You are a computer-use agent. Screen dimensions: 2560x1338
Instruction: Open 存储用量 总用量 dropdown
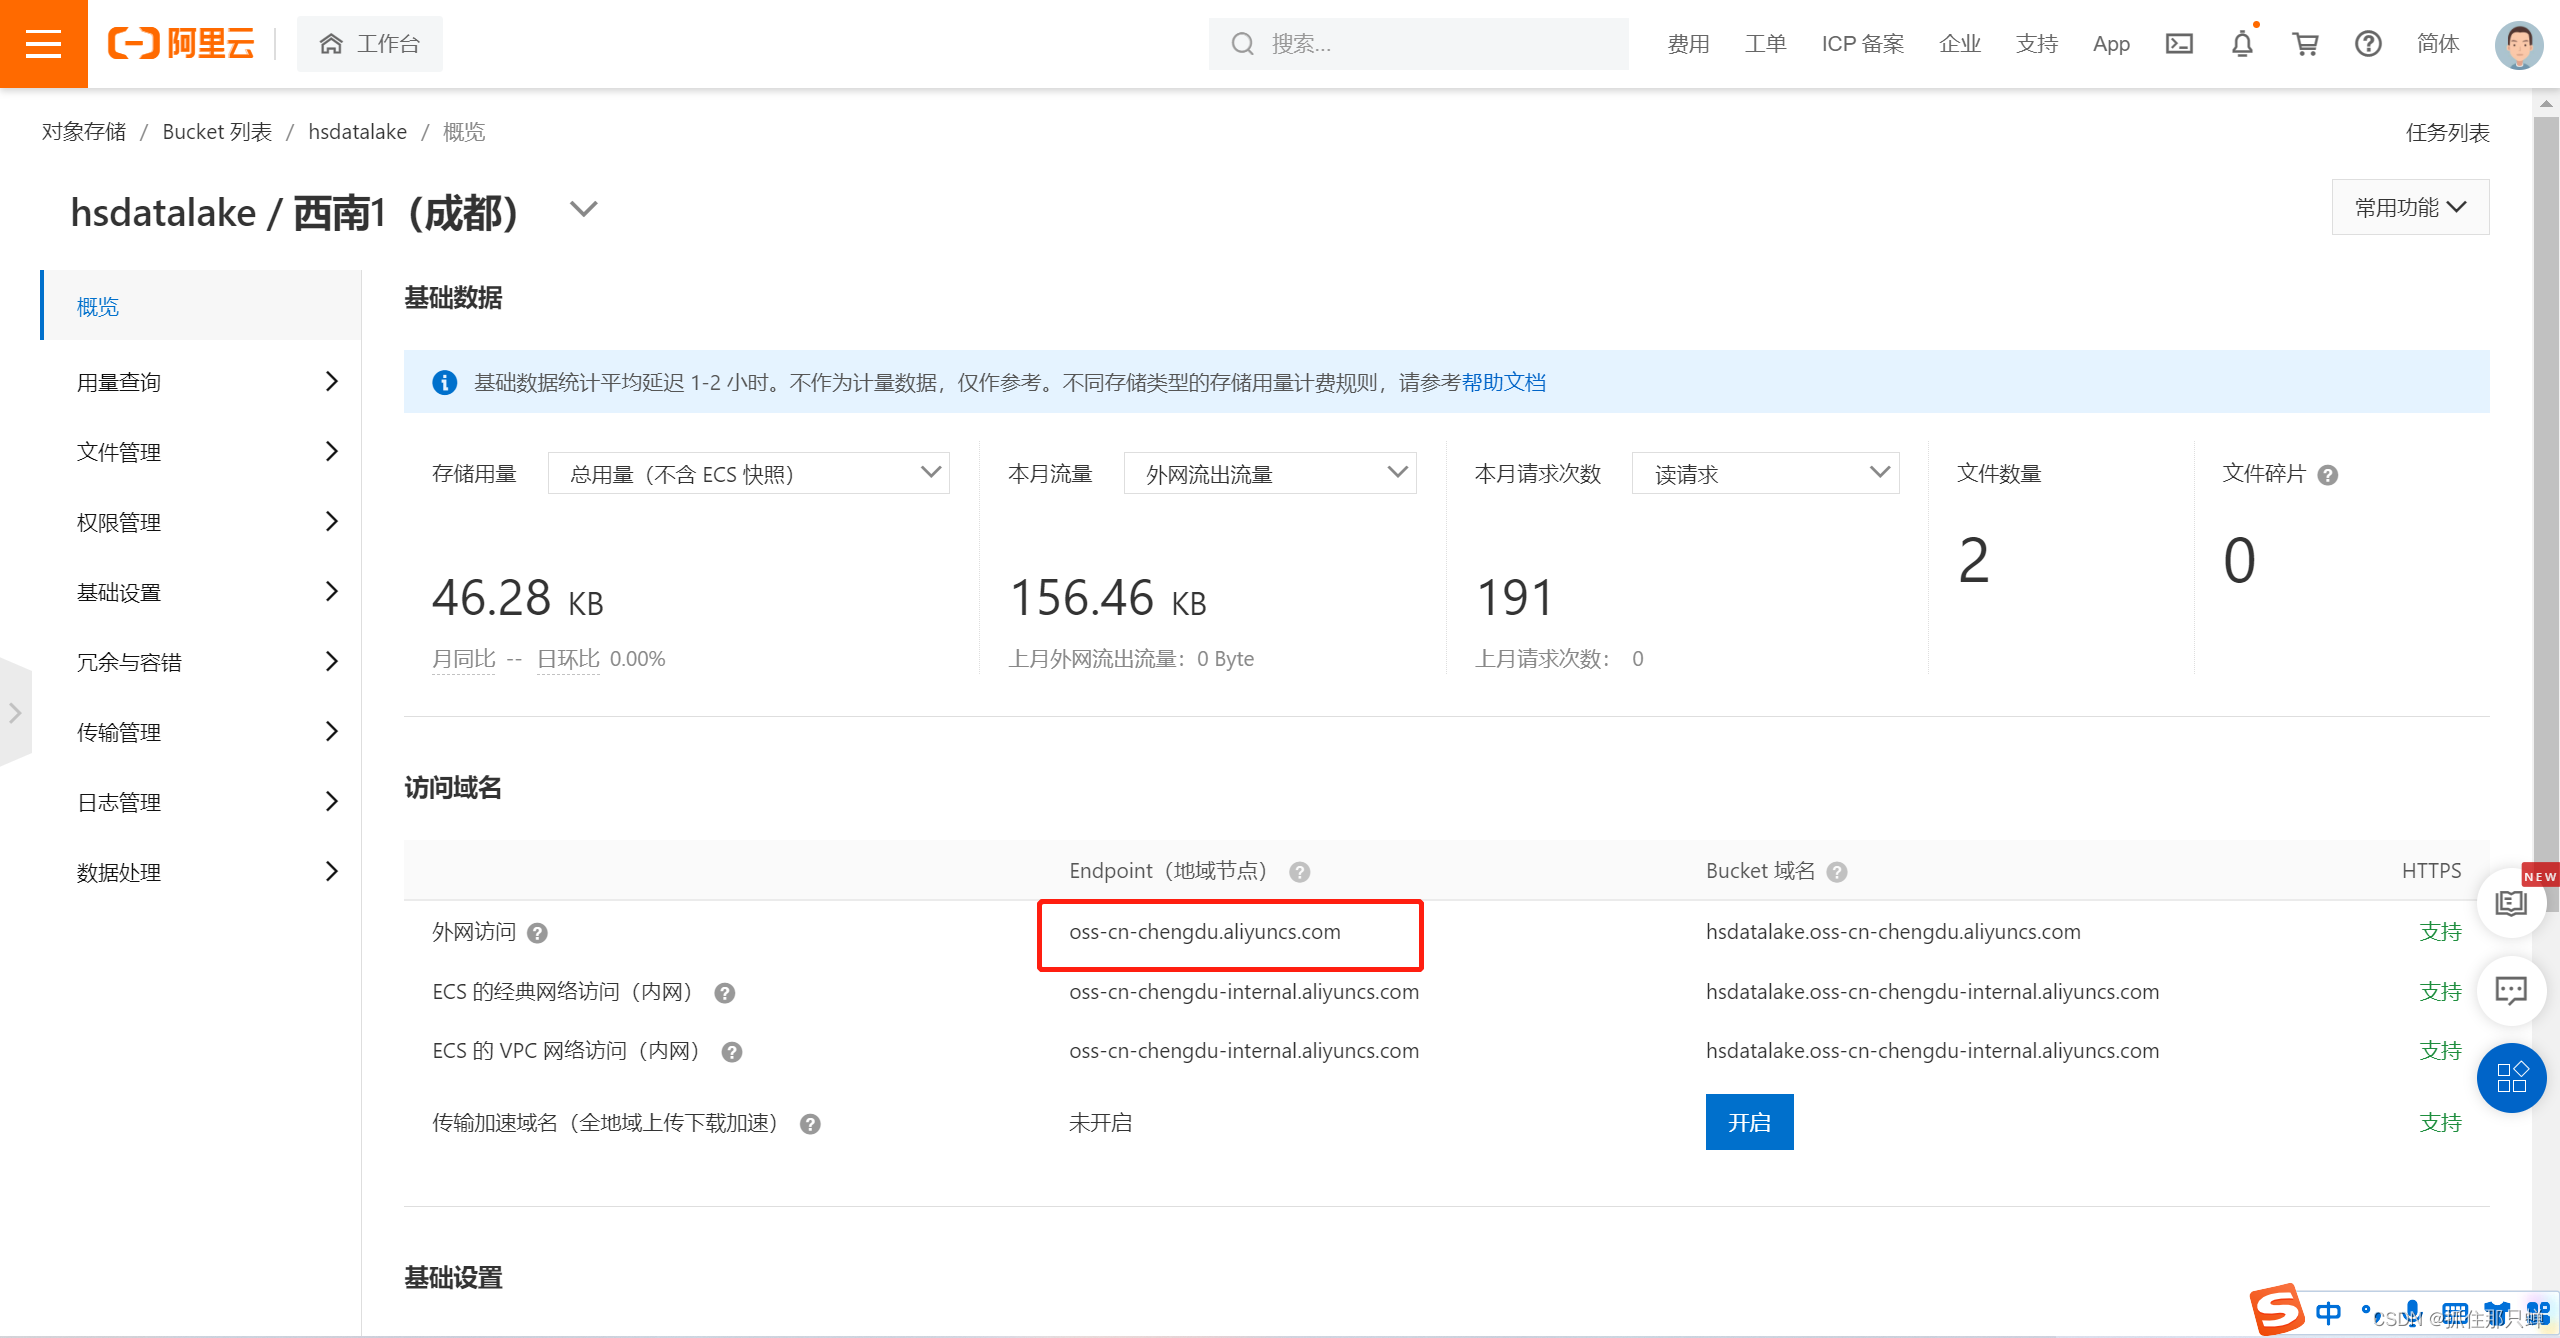pos(748,473)
